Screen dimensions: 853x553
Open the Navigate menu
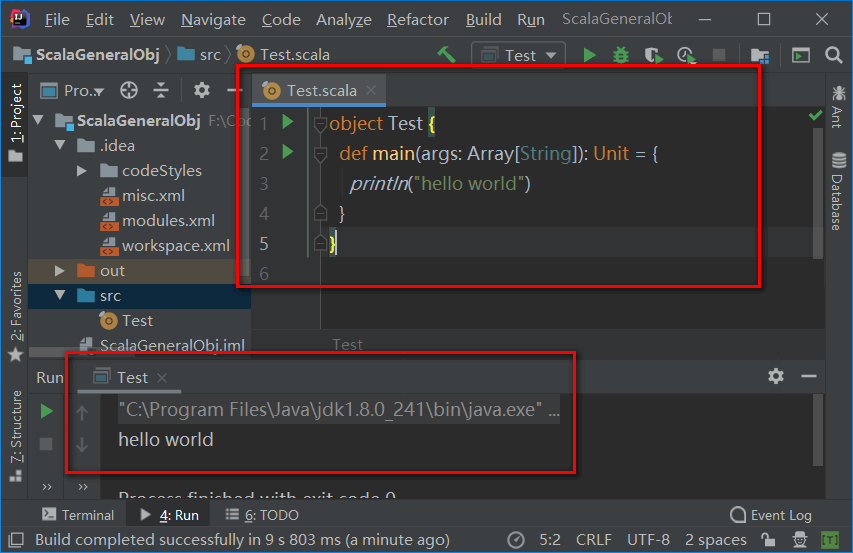point(213,20)
